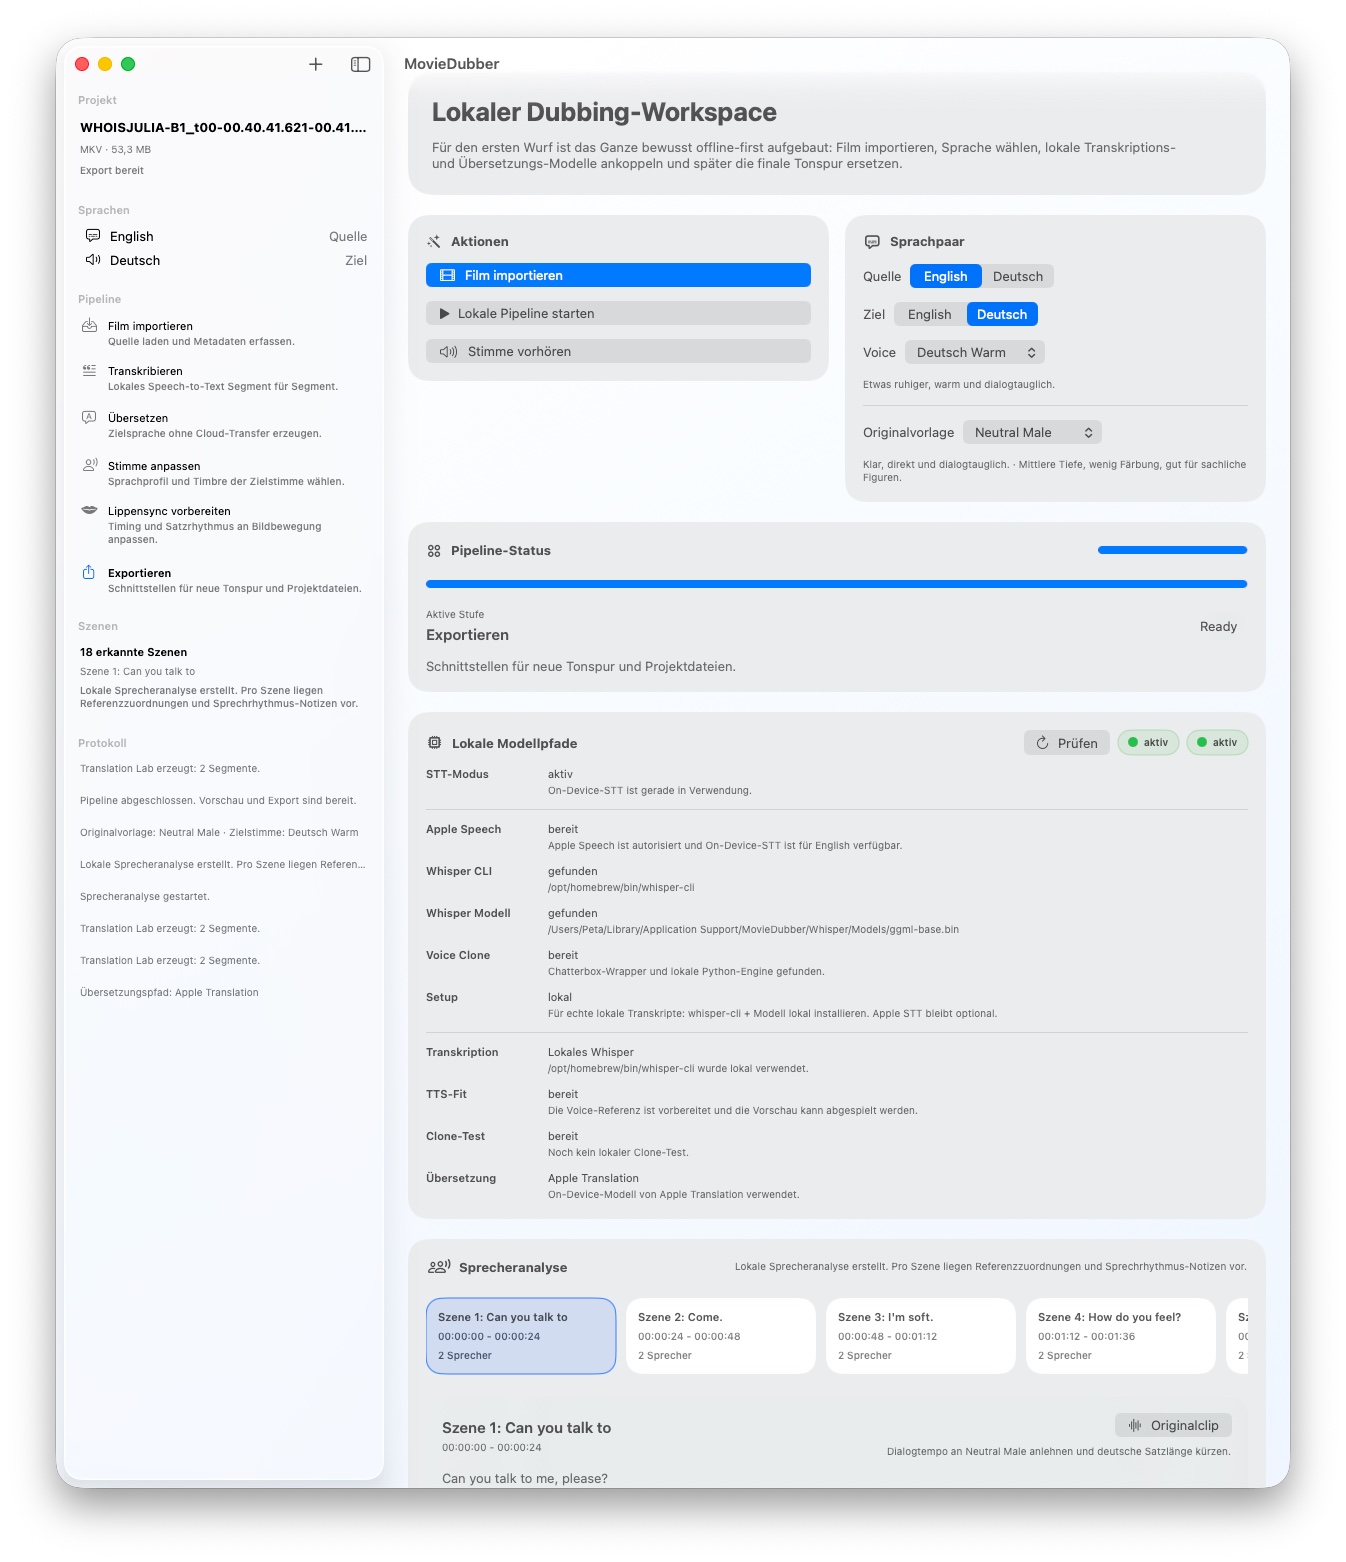Click the Lippensync vorbereiten lips icon
The image size is (1346, 1562).
90,510
